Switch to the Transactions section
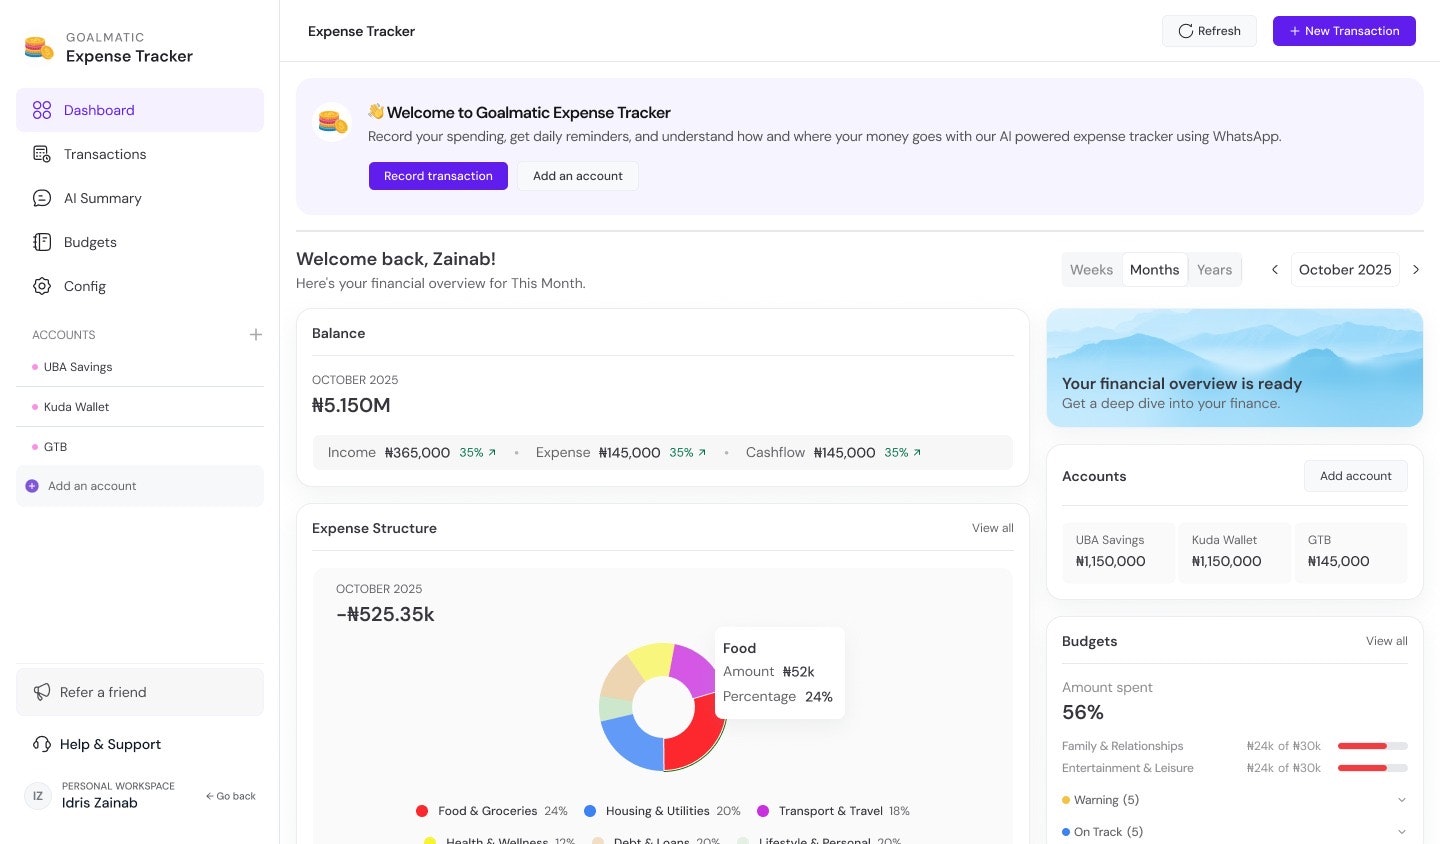Viewport: 1440px width, 844px height. tap(105, 154)
